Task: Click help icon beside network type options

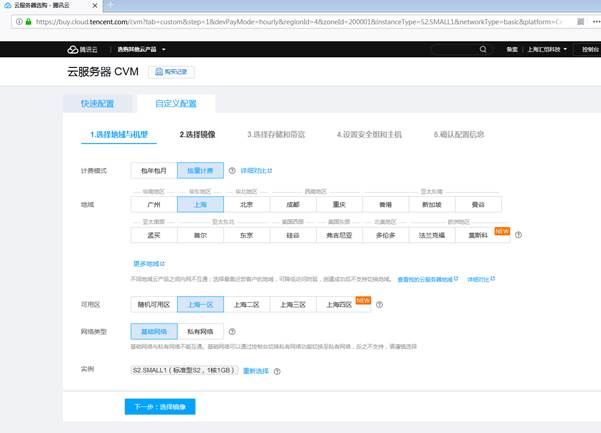Action: click(232, 331)
